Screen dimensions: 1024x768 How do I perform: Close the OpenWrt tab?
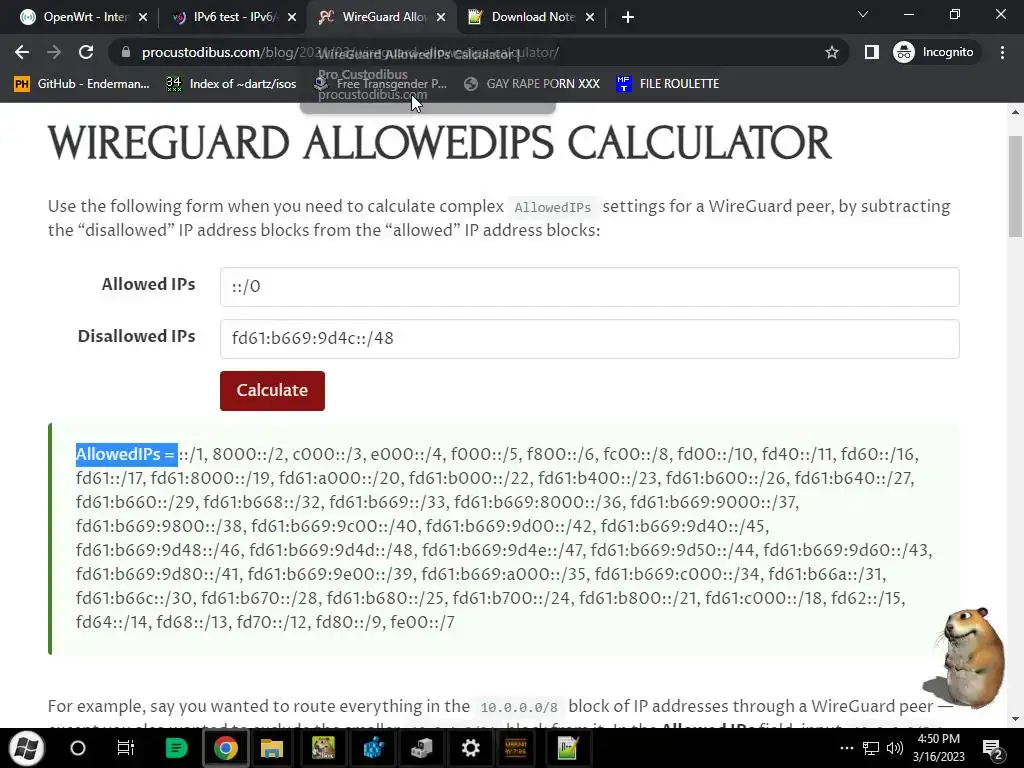143,18
